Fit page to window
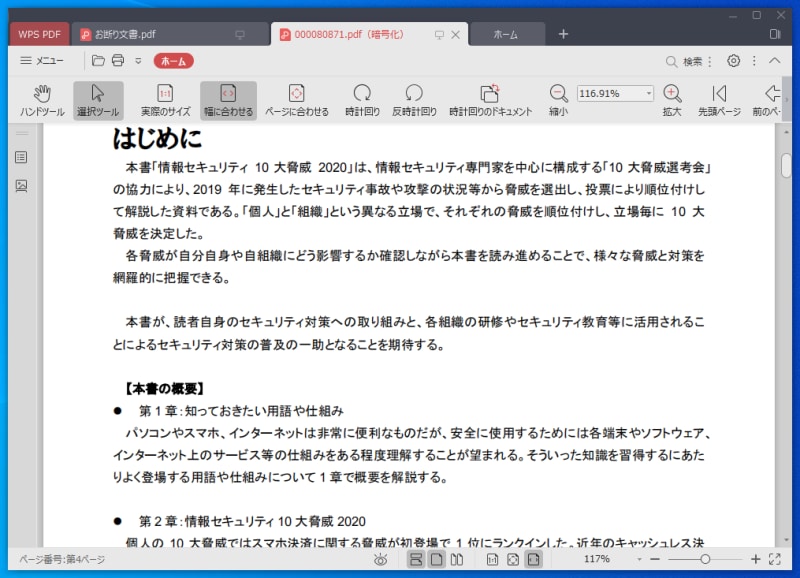The image size is (800, 578). pos(296,100)
